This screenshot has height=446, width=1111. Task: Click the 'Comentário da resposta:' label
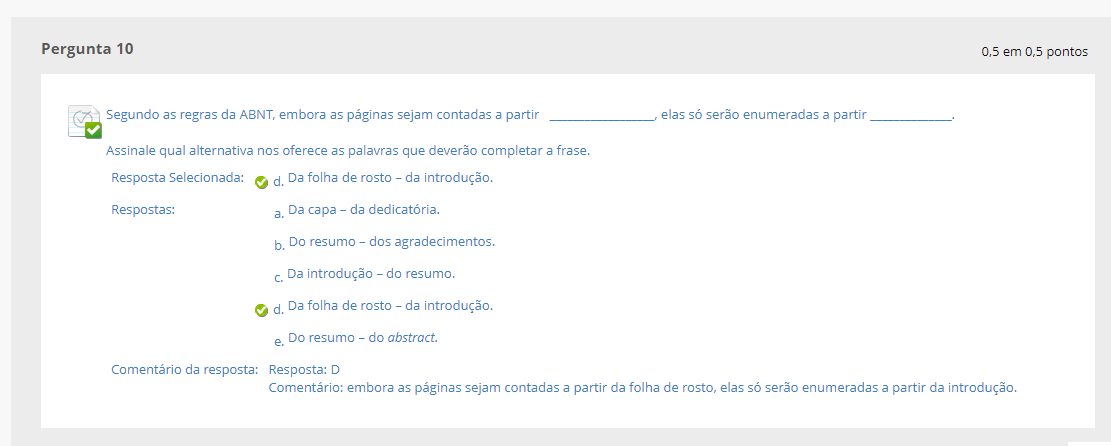click(184, 370)
